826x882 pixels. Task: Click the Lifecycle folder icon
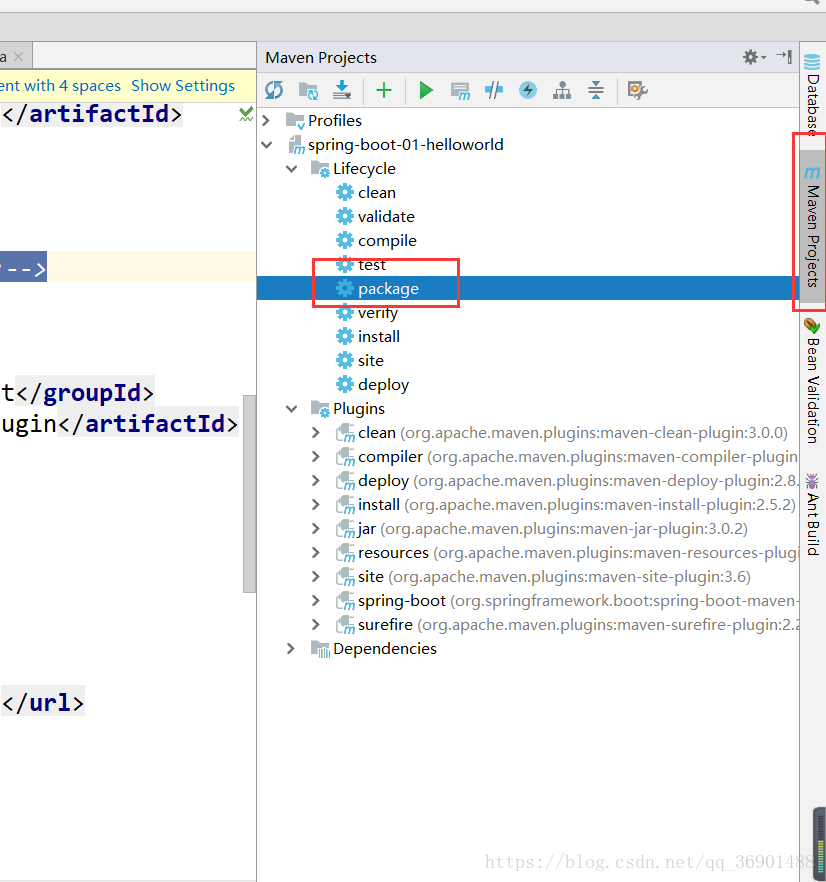[x=320, y=169]
